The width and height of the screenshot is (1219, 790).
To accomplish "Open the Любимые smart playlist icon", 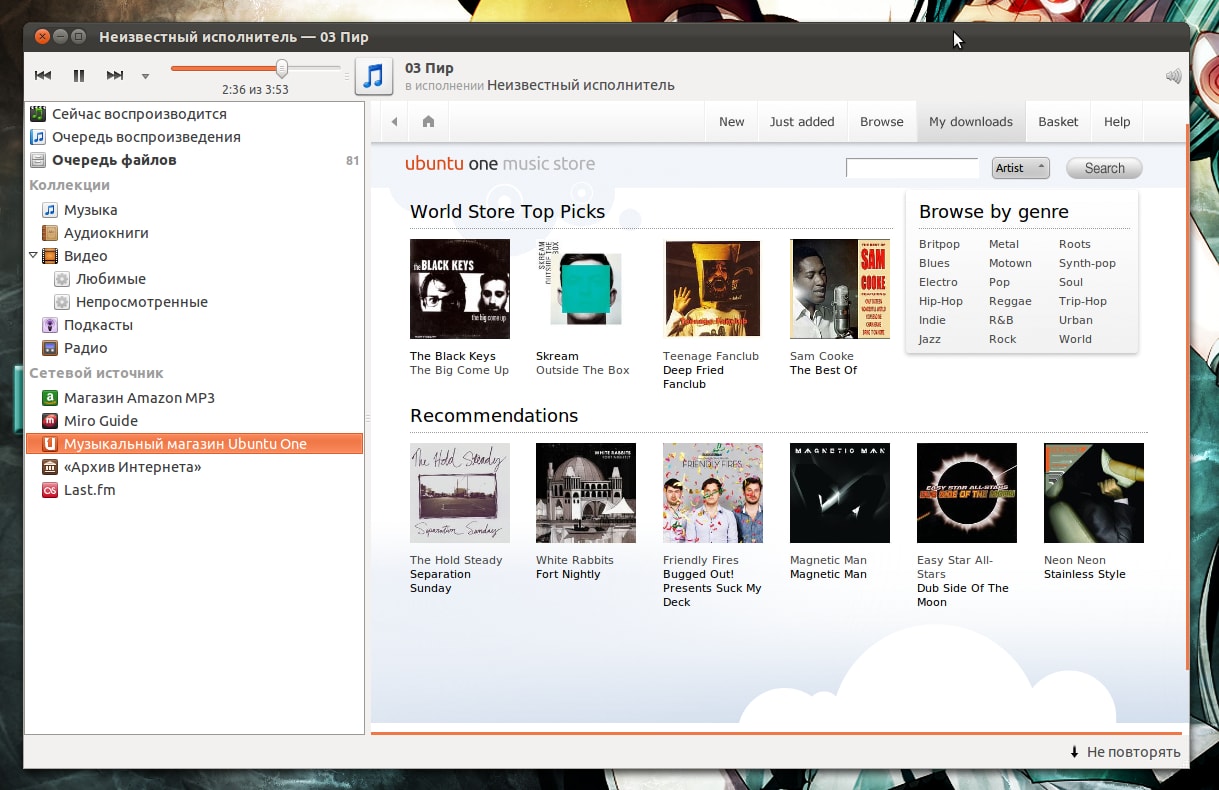I will click(x=62, y=279).
